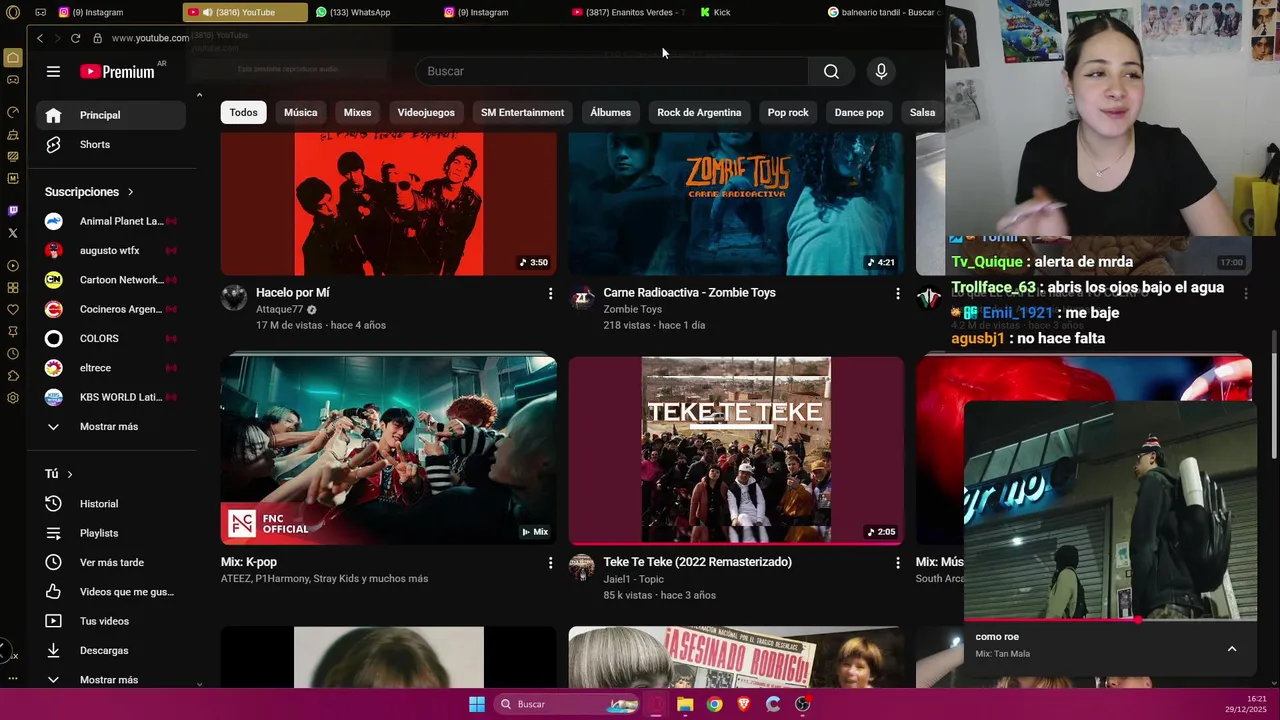Click the YouTube Premium logo
Screen dimensions: 1280x720
[x=117, y=71]
